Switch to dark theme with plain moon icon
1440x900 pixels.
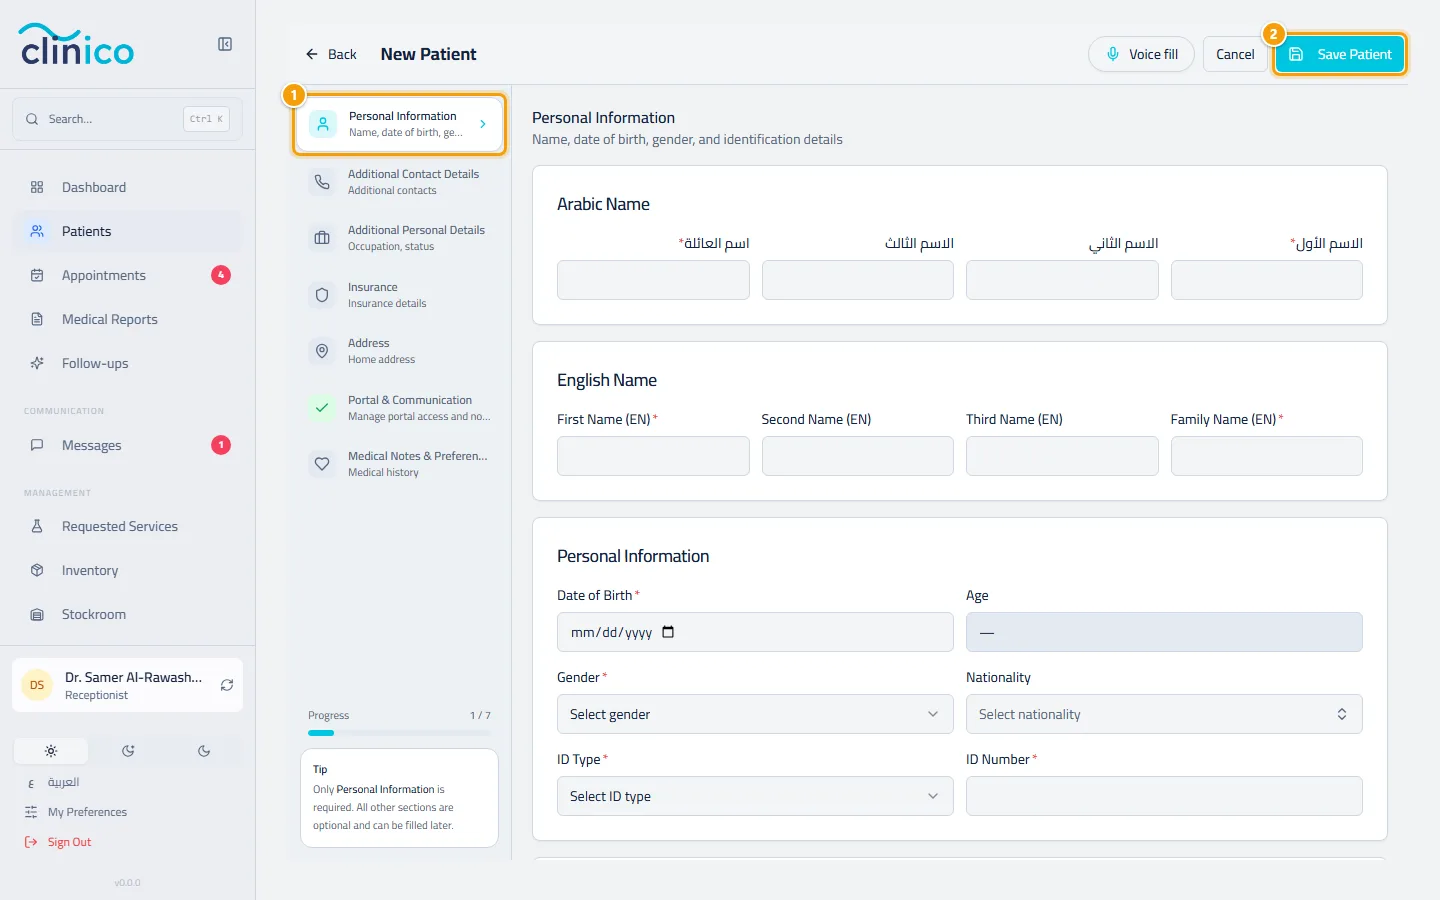(204, 751)
